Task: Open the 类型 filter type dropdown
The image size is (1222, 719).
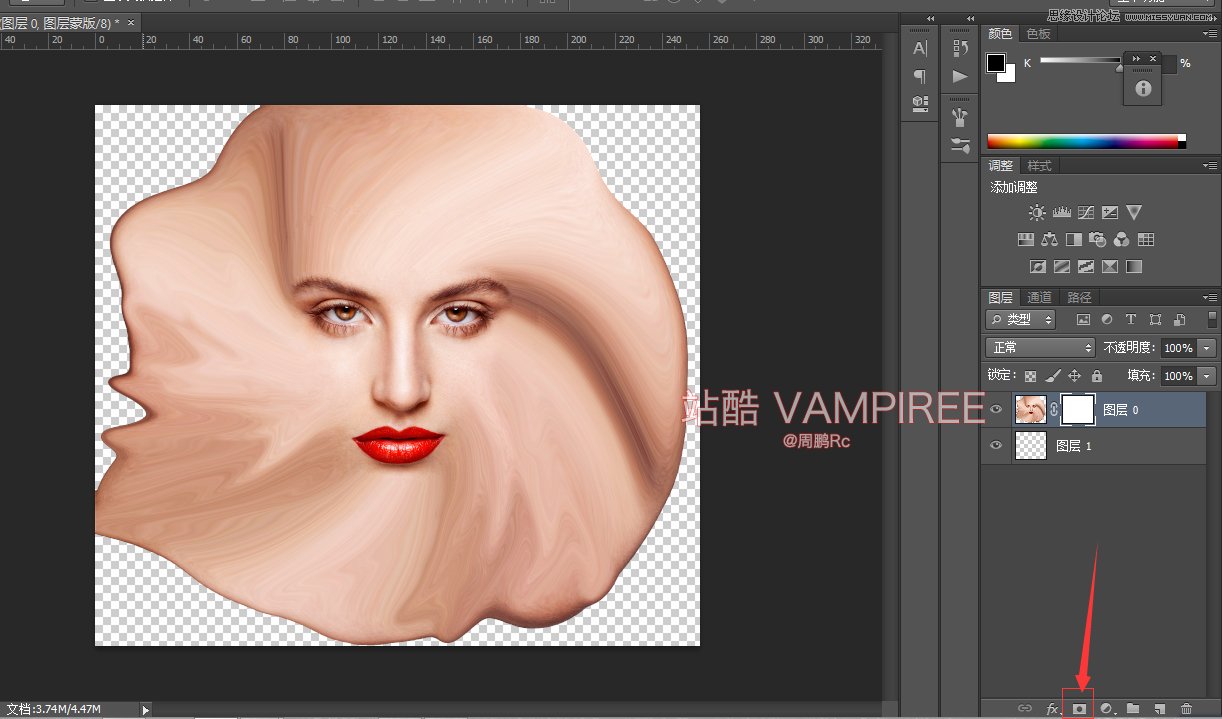Action: [1021, 320]
